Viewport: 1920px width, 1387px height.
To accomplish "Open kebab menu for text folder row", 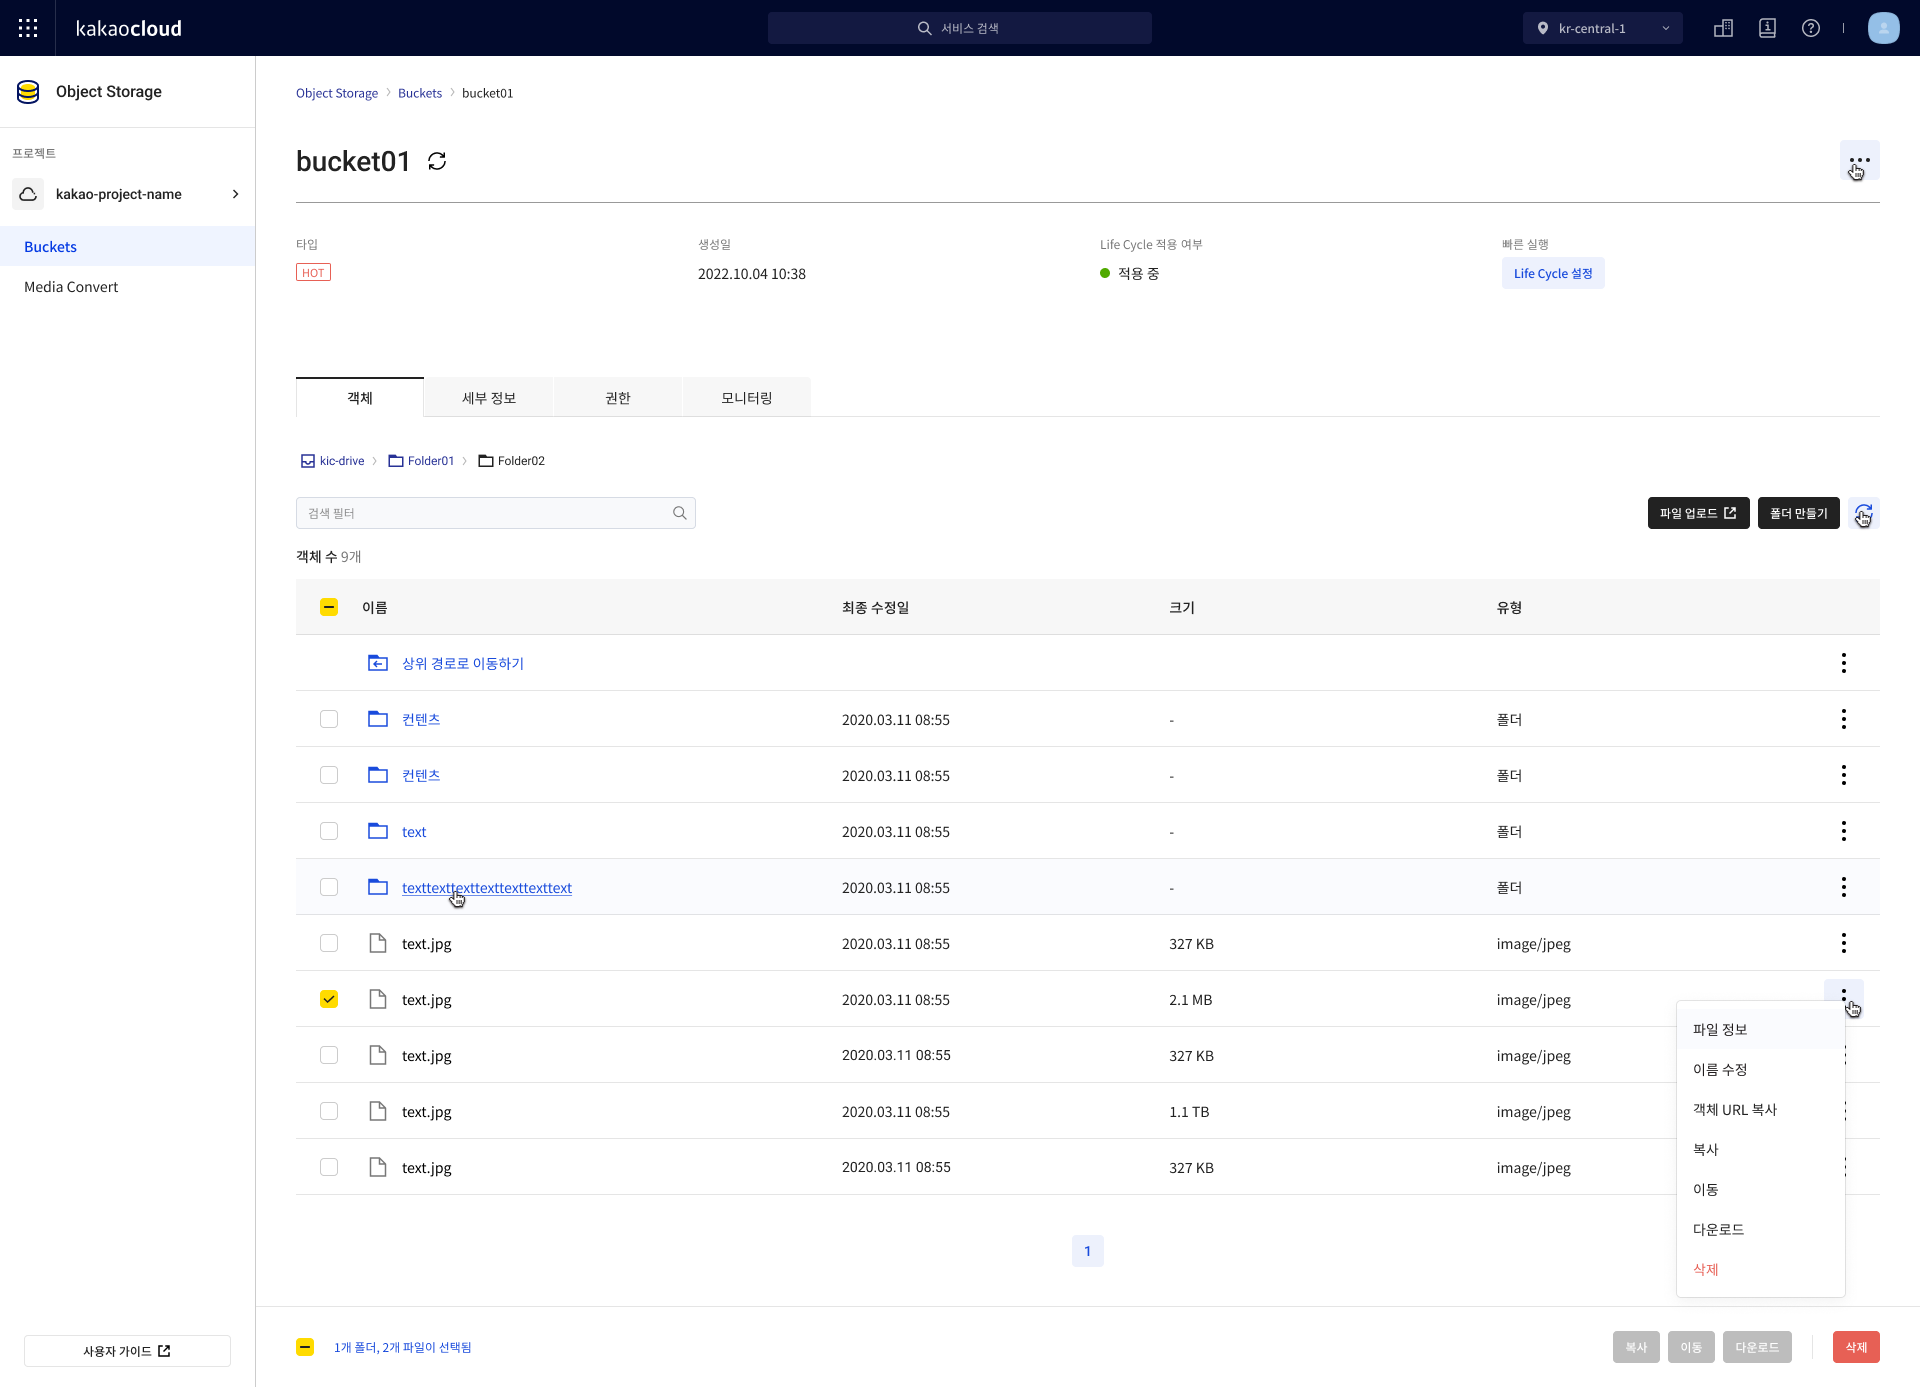I will click(x=1844, y=831).
